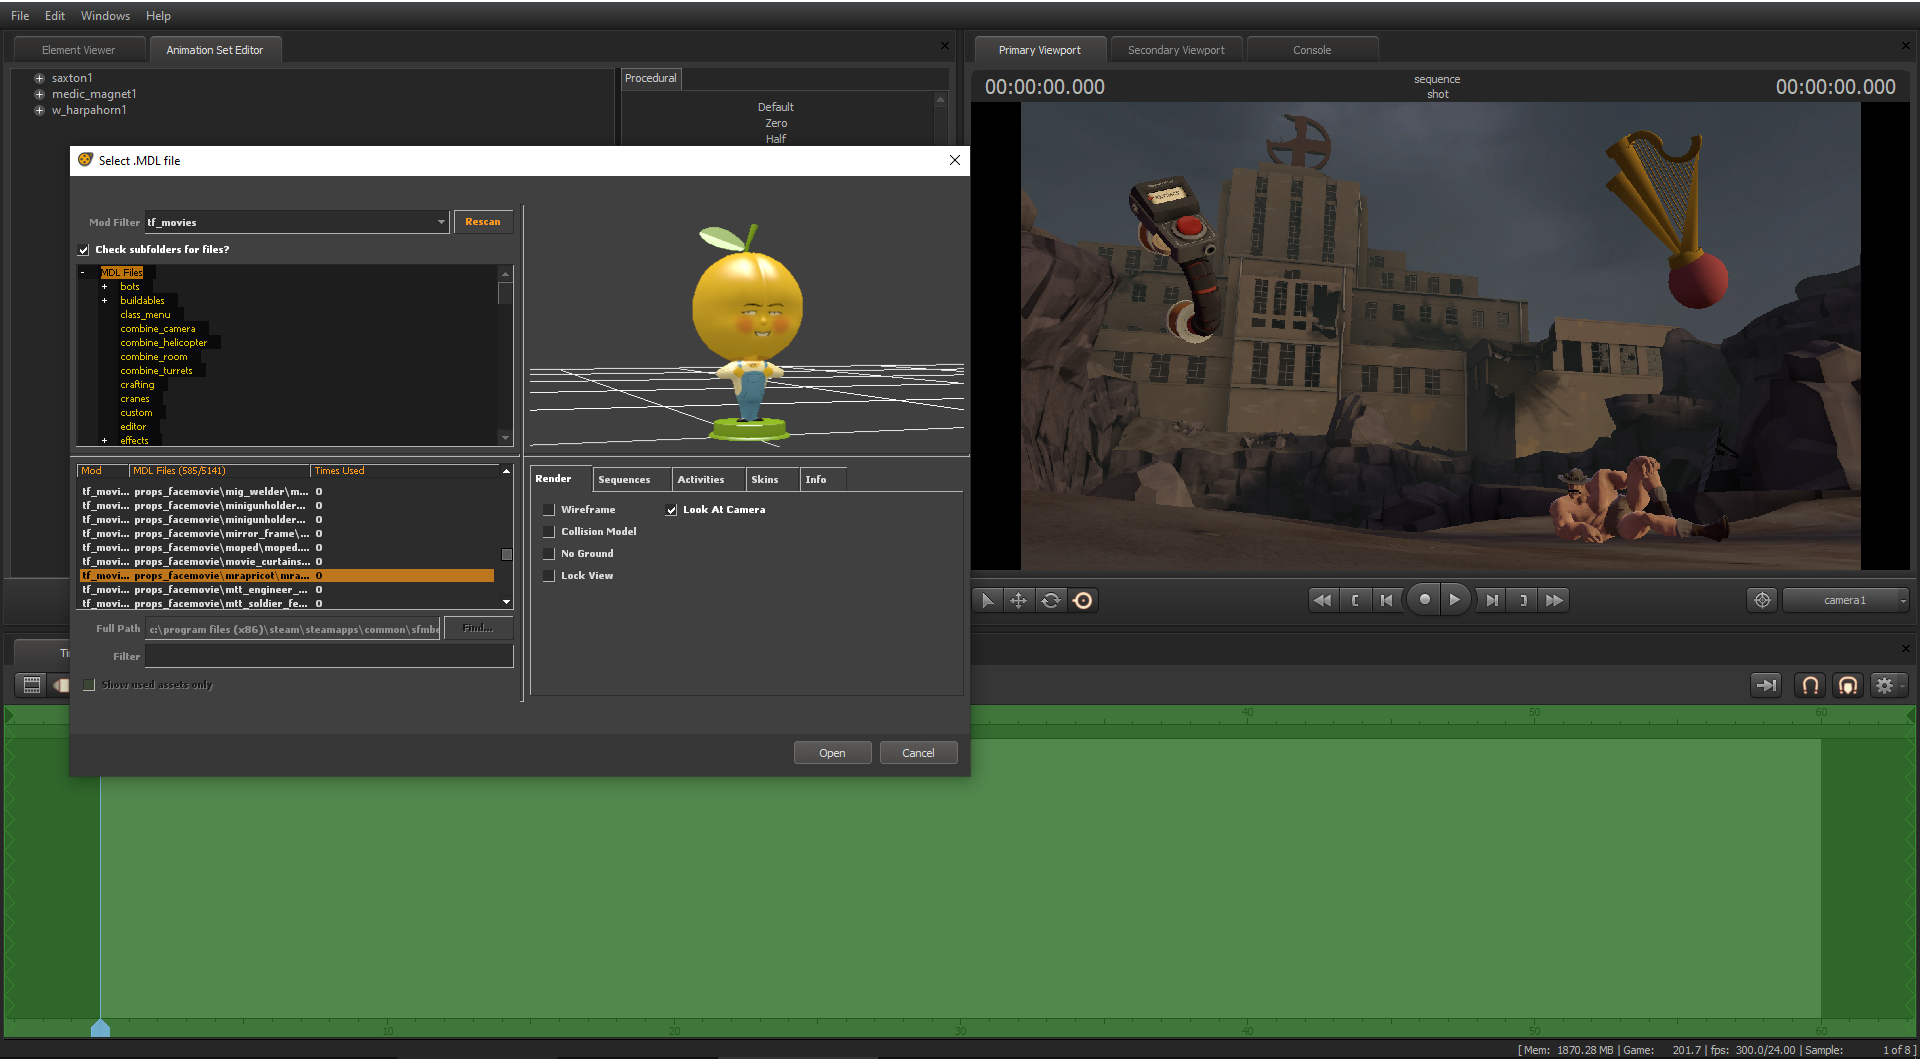The image size is (1920, 1059).
Task: Step to the next frame
Action: coord(1492,600)
